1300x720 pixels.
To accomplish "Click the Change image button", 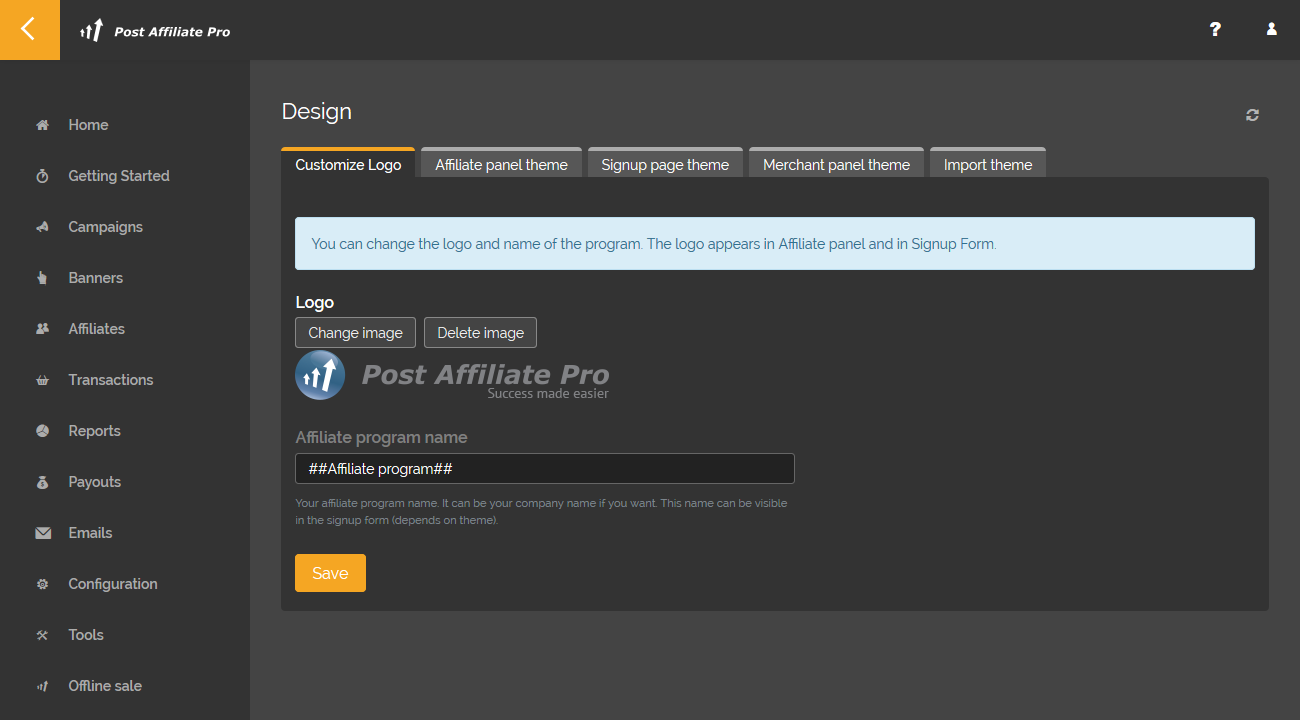I will point(355,333).
